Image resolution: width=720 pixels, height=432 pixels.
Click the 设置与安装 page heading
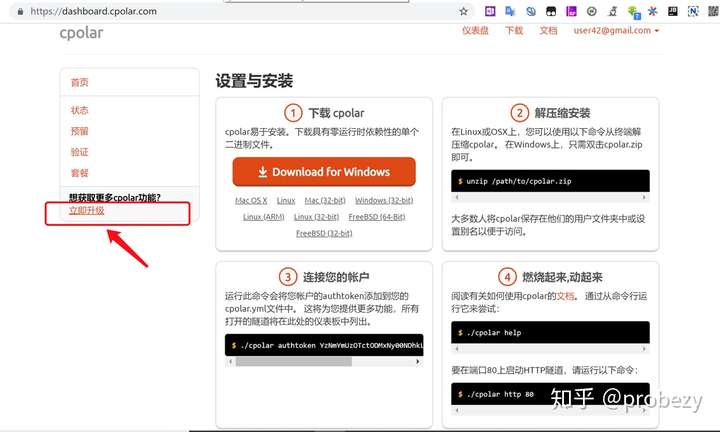click(x=254, y=81)
